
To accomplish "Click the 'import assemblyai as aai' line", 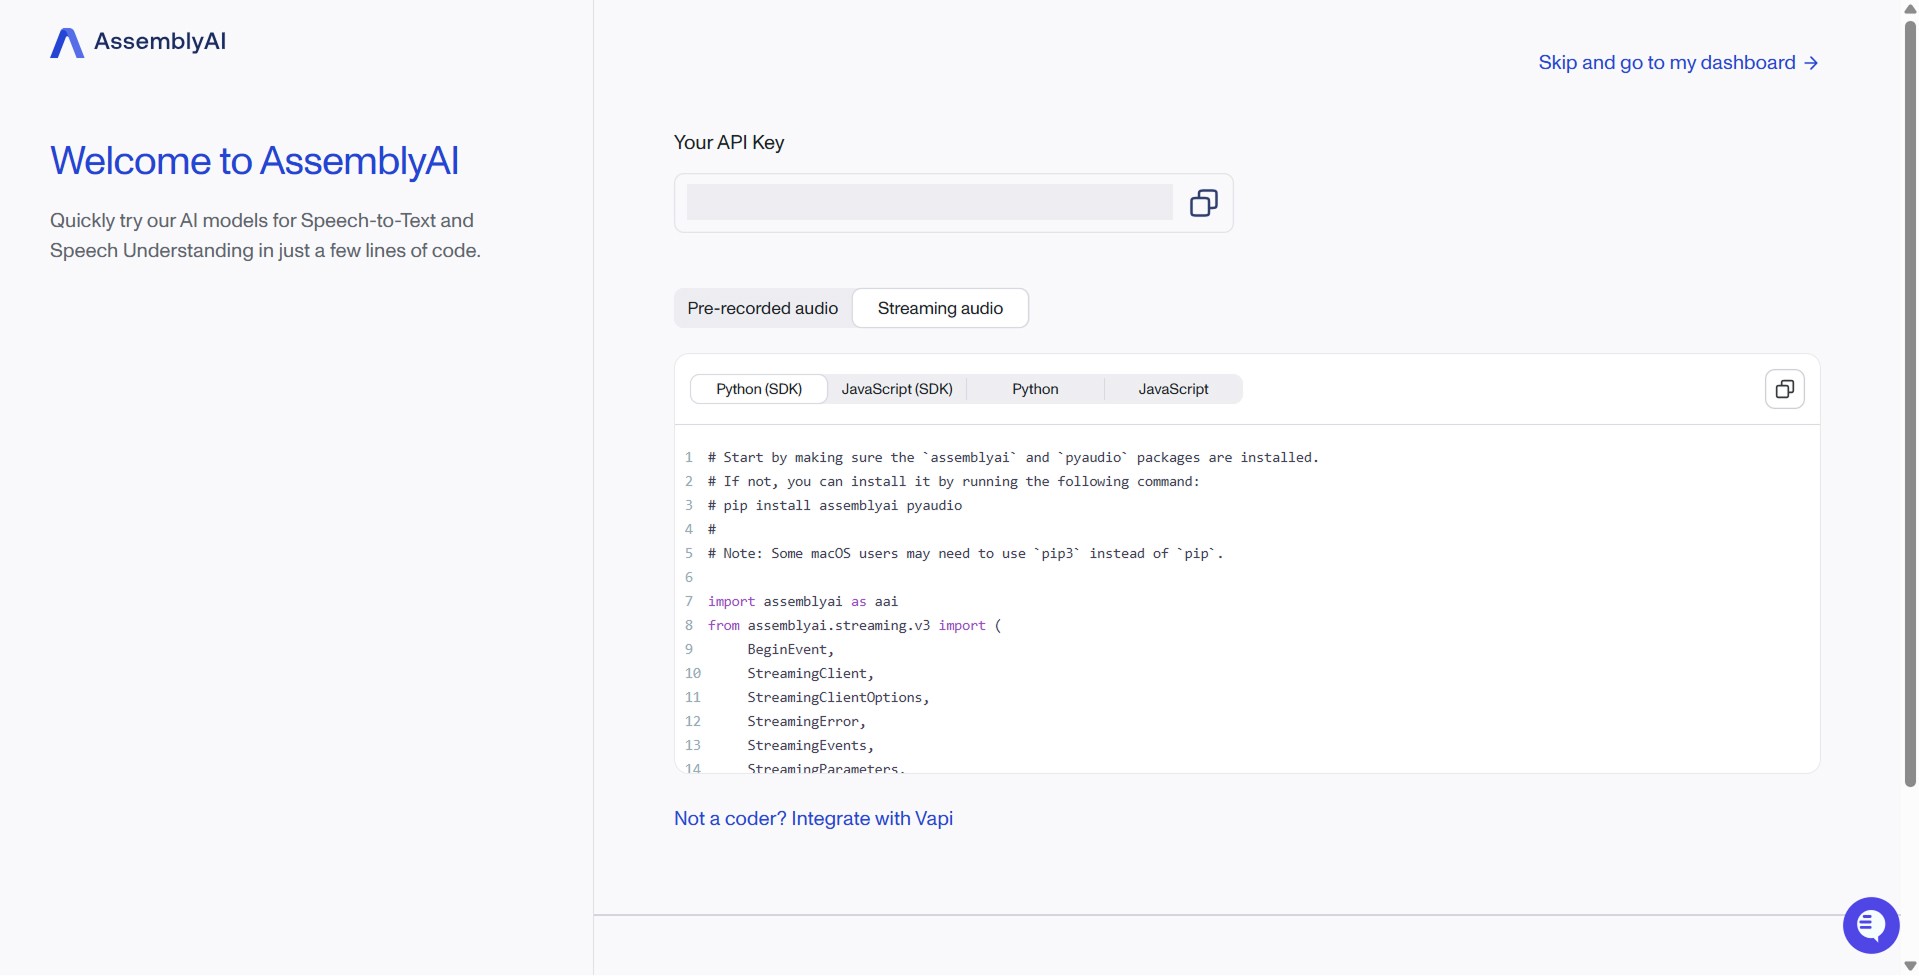I will pos(803,601).
